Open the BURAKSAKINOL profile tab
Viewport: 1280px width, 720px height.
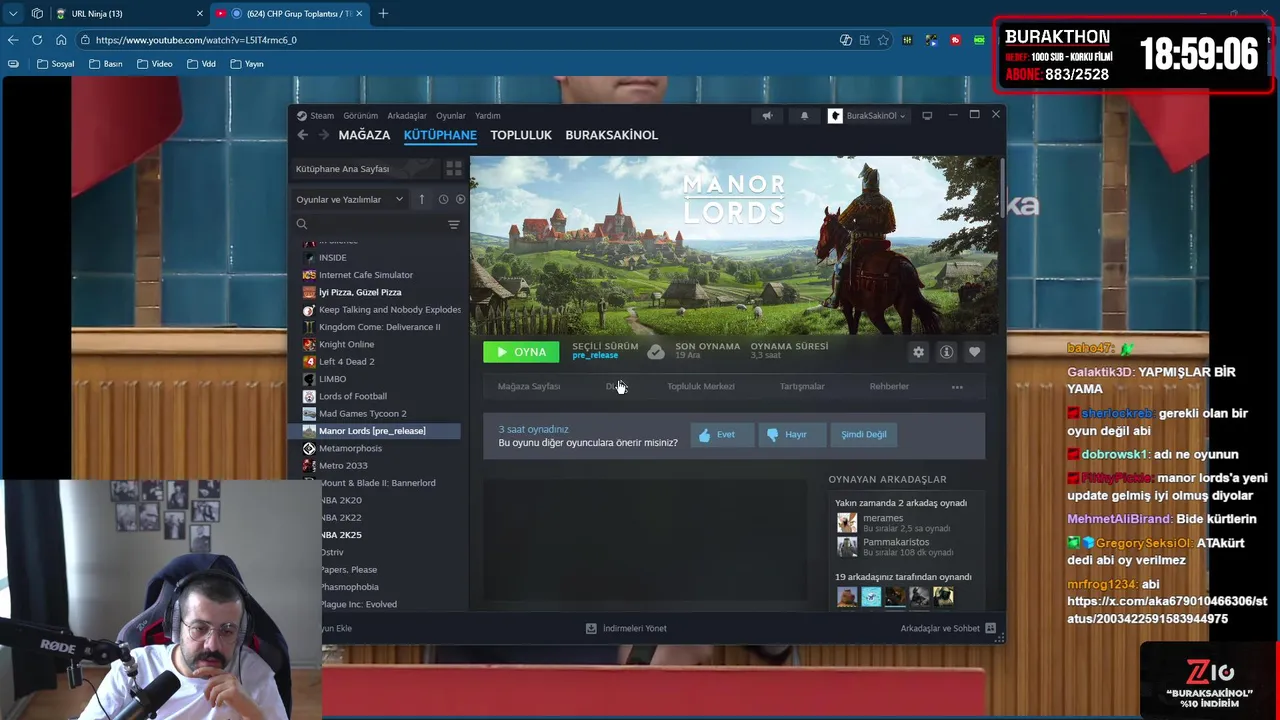611,135
